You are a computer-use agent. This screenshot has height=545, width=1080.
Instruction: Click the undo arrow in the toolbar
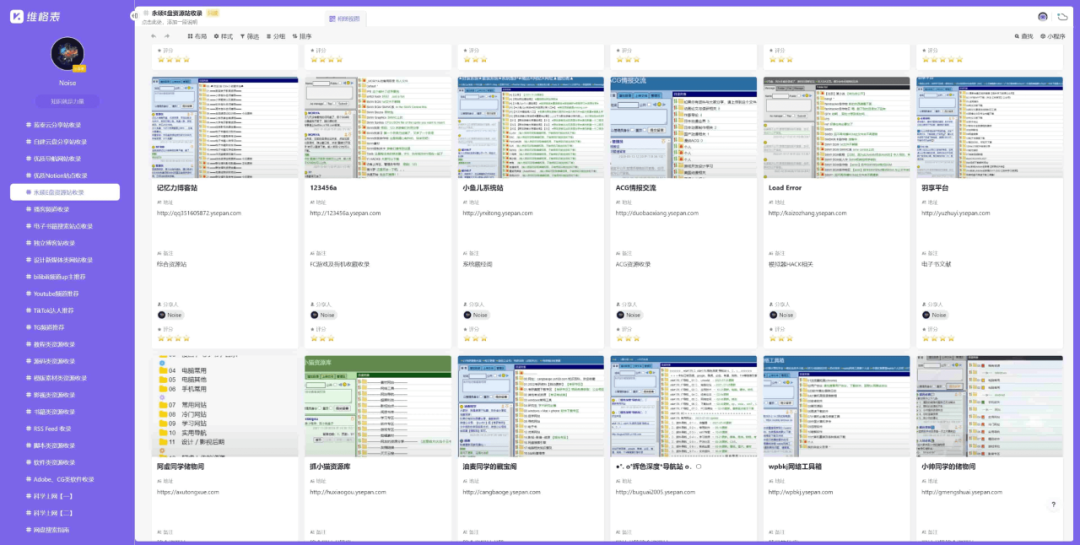pyautogui.click(x=153, y=36)
